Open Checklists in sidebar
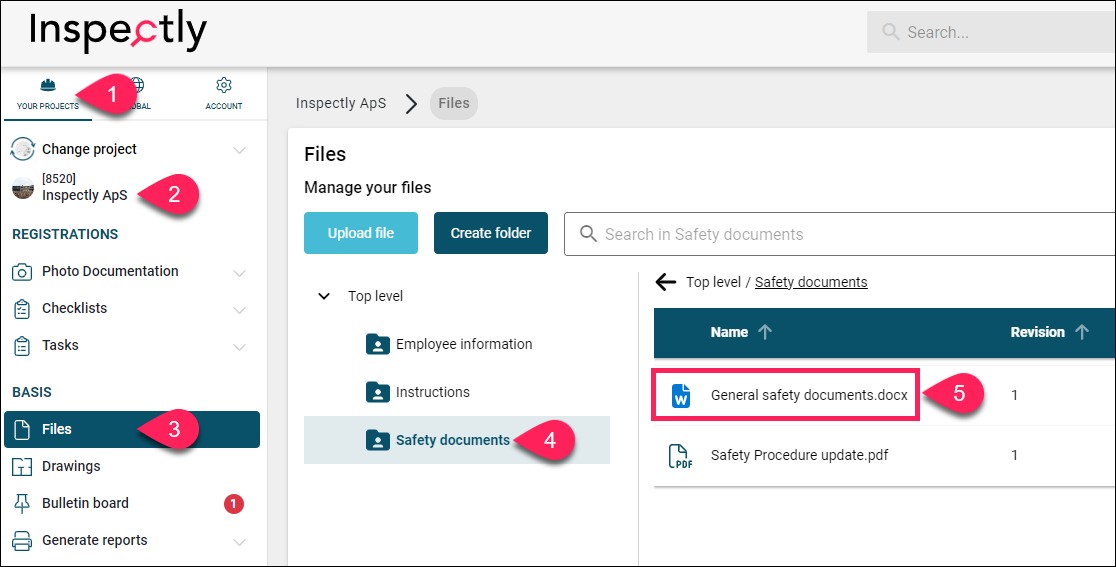The image size is (1116, 567). (74, 308)
